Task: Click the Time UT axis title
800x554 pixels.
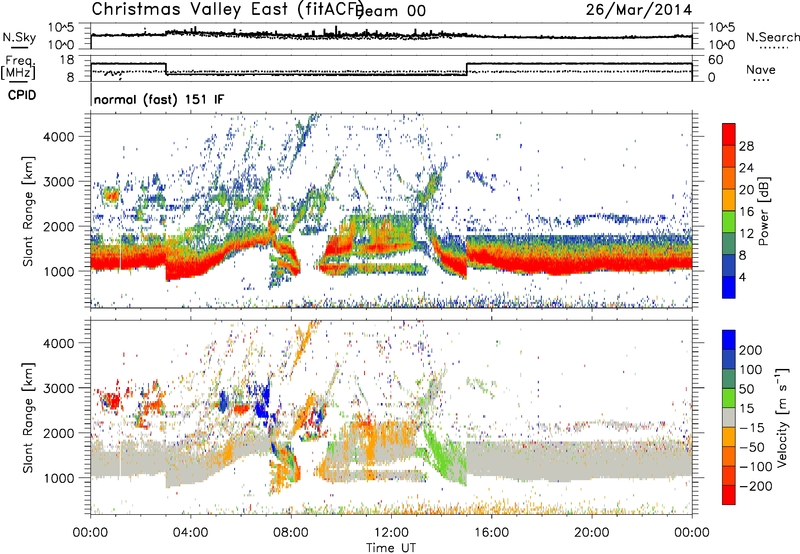Action: point(391,548)
